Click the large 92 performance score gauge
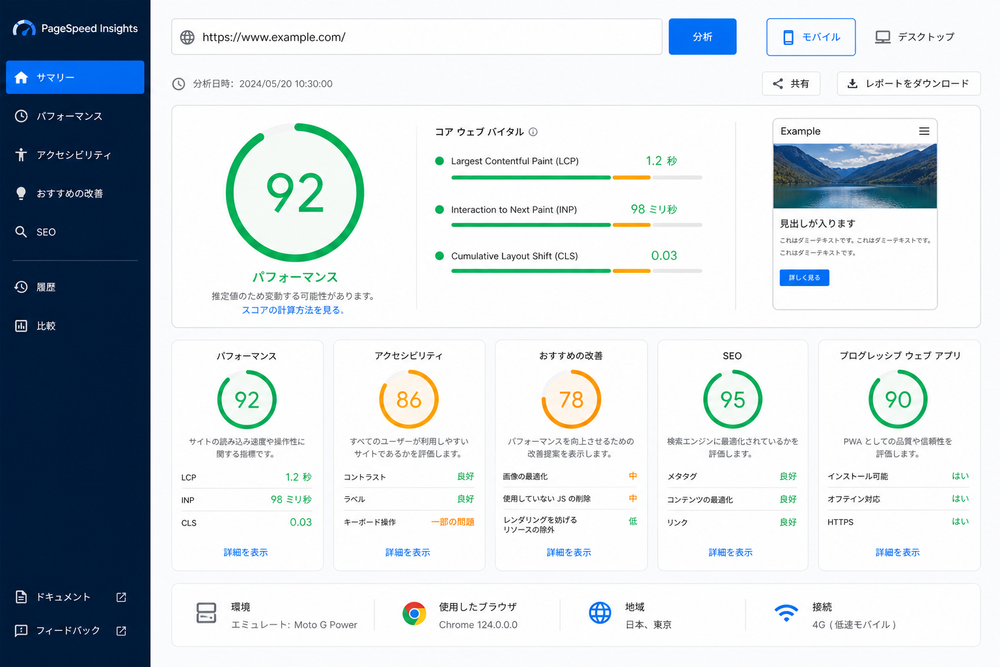The height and width of the screenshot is (667, 1000). [x=295, y=193]
